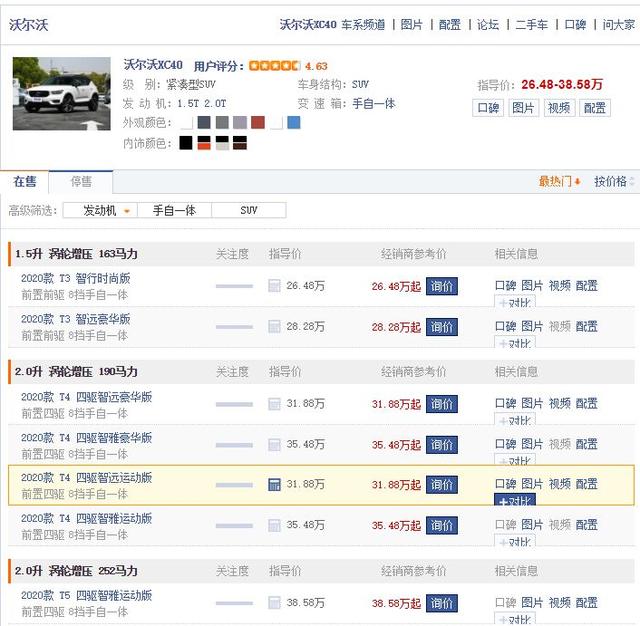Open calculator icon for T4 四驱智雅豪华版 price
640x626 pixels.
(x=274, y=444)
